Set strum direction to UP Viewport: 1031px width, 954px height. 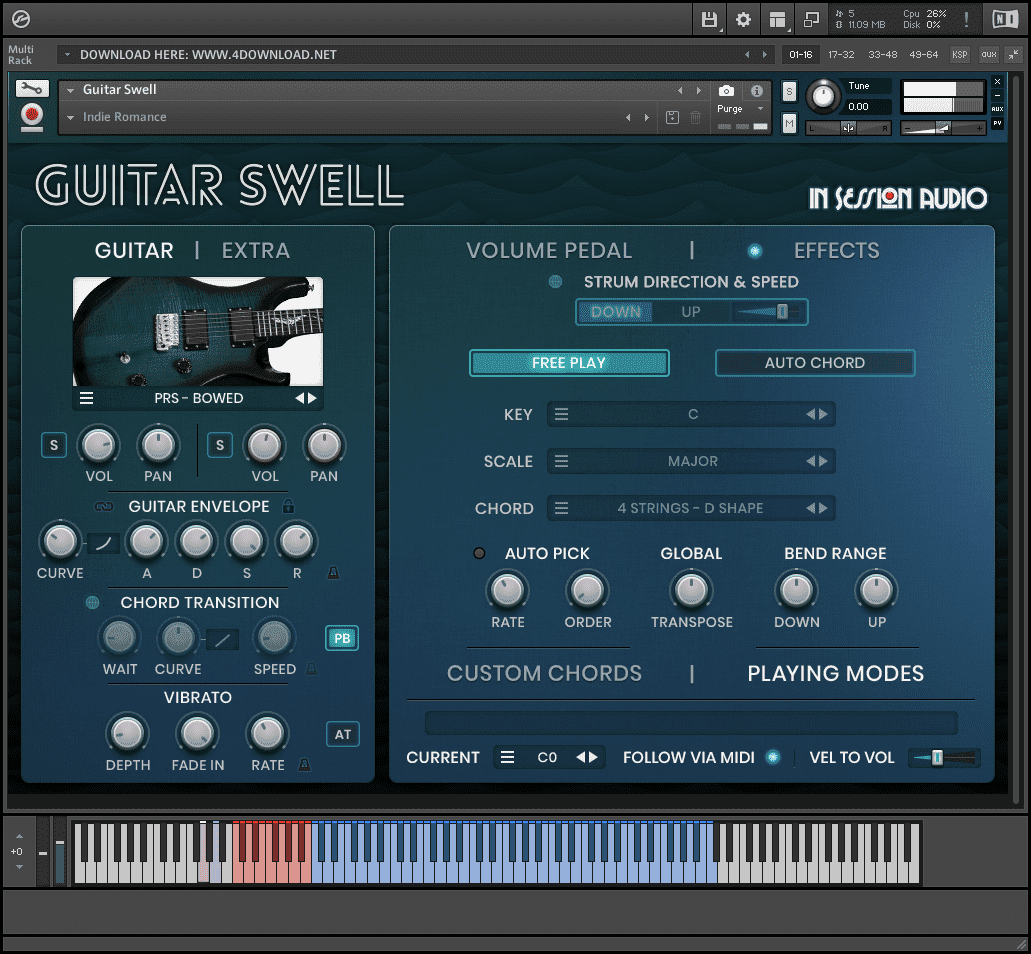[x=690, y=312]
